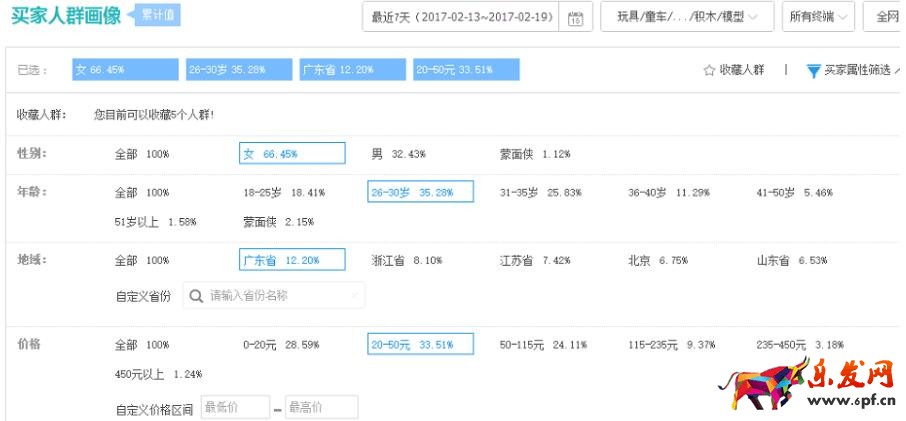Select 浙江省 8.10% region option
Image resolution: width=906 pixels, height=421 pixels.
(x=406, y=260)
